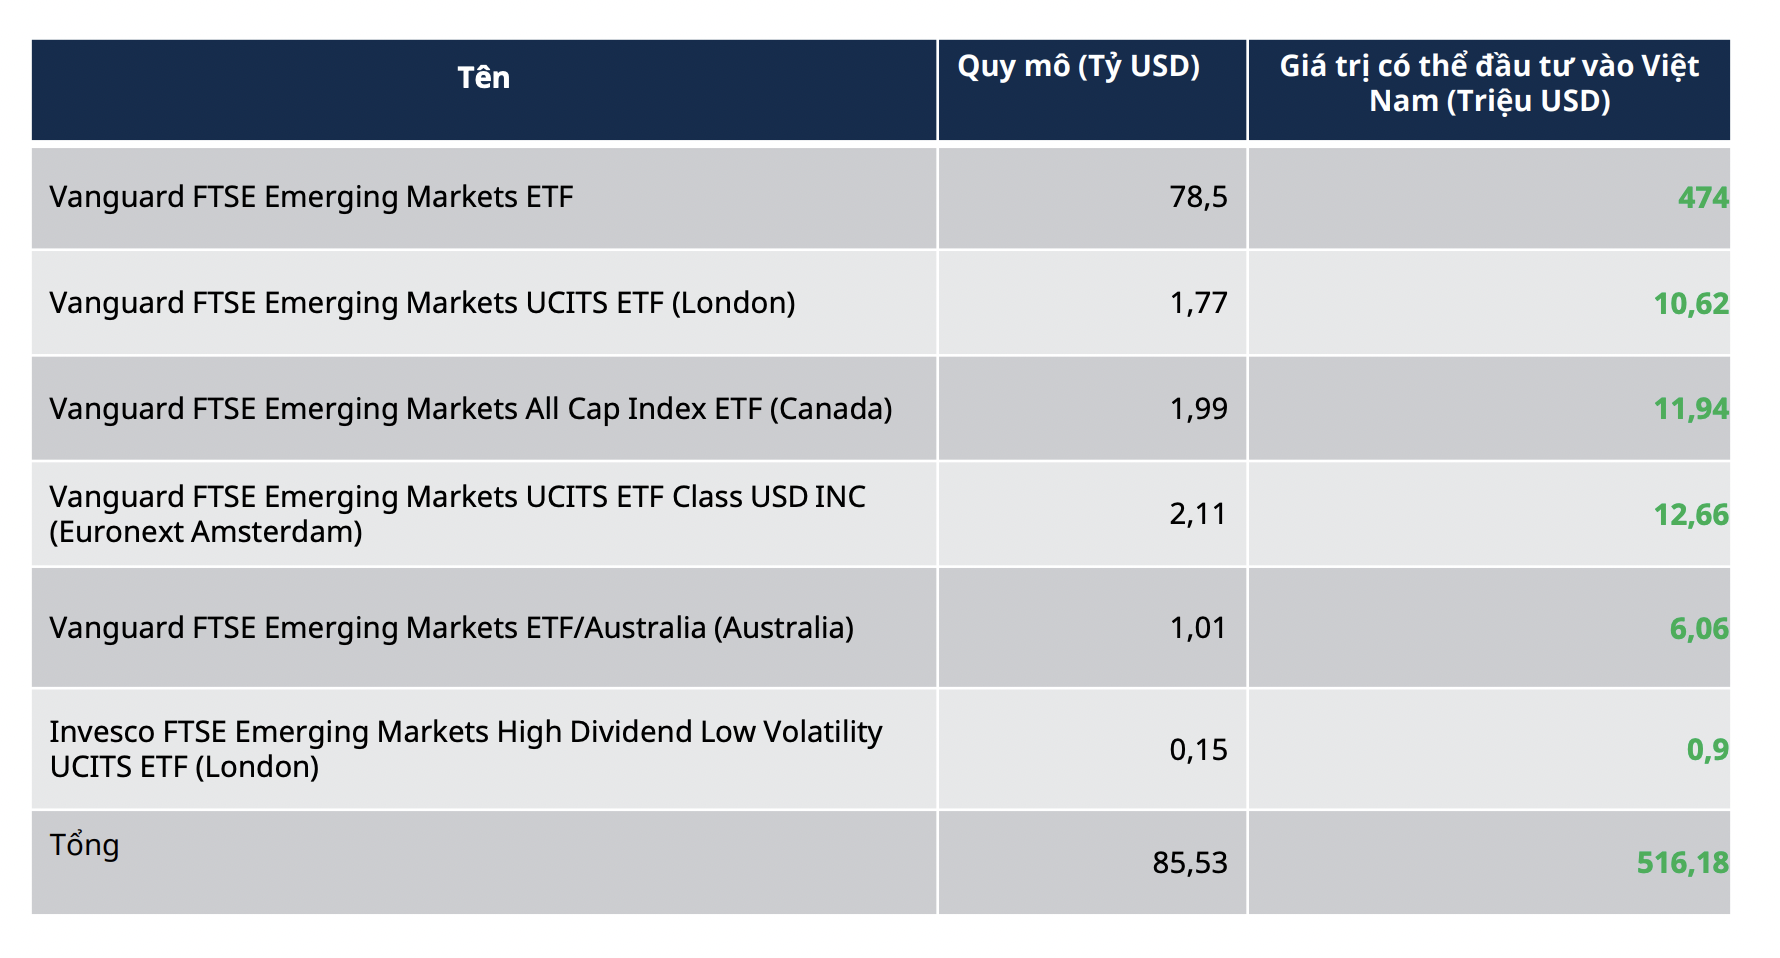The height and width of the screenshot is (958, 1780).
Task: Select the ETF/Australia fund name cell
Action: (451, 628)
